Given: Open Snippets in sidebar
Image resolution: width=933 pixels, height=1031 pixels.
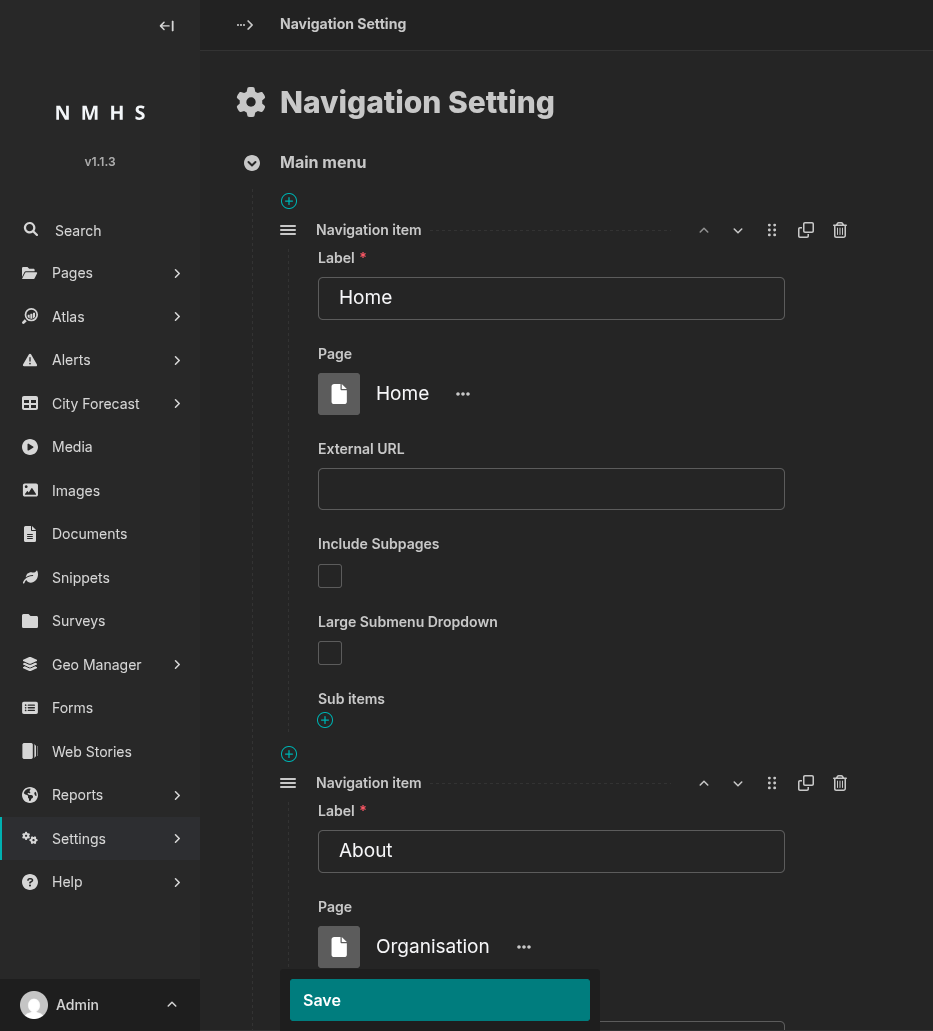Looking at the screenshot, I should [x=100, y=577].
